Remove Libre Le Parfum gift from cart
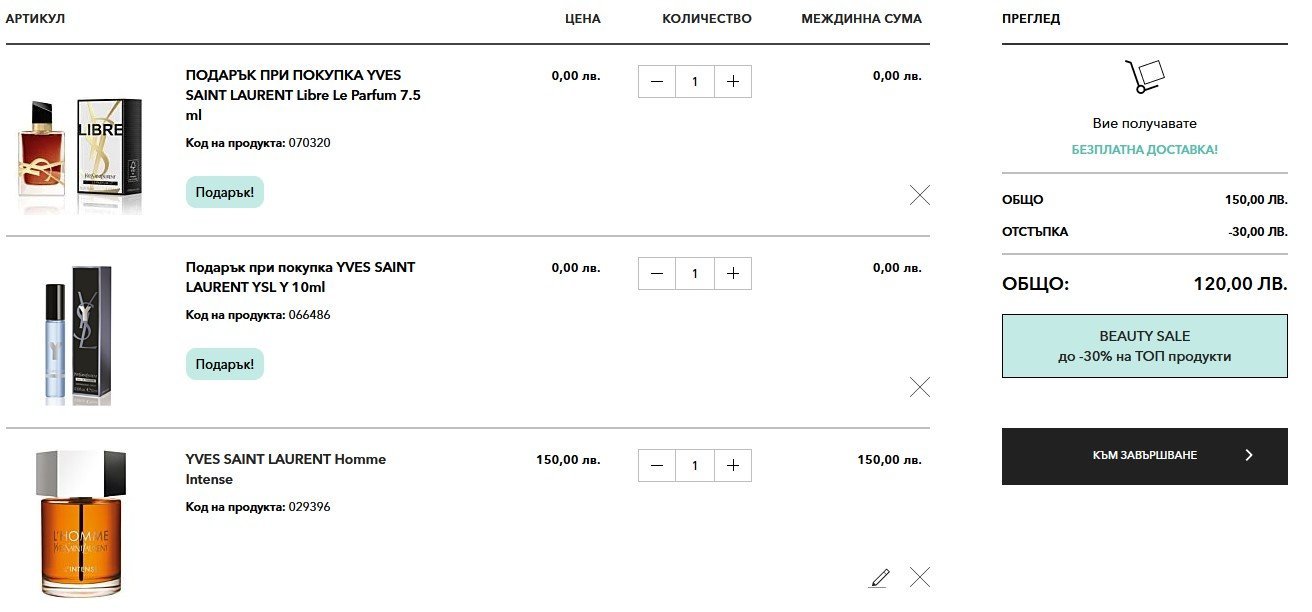The width and height of the screenshot is (1312, 612). coord(920,195)
